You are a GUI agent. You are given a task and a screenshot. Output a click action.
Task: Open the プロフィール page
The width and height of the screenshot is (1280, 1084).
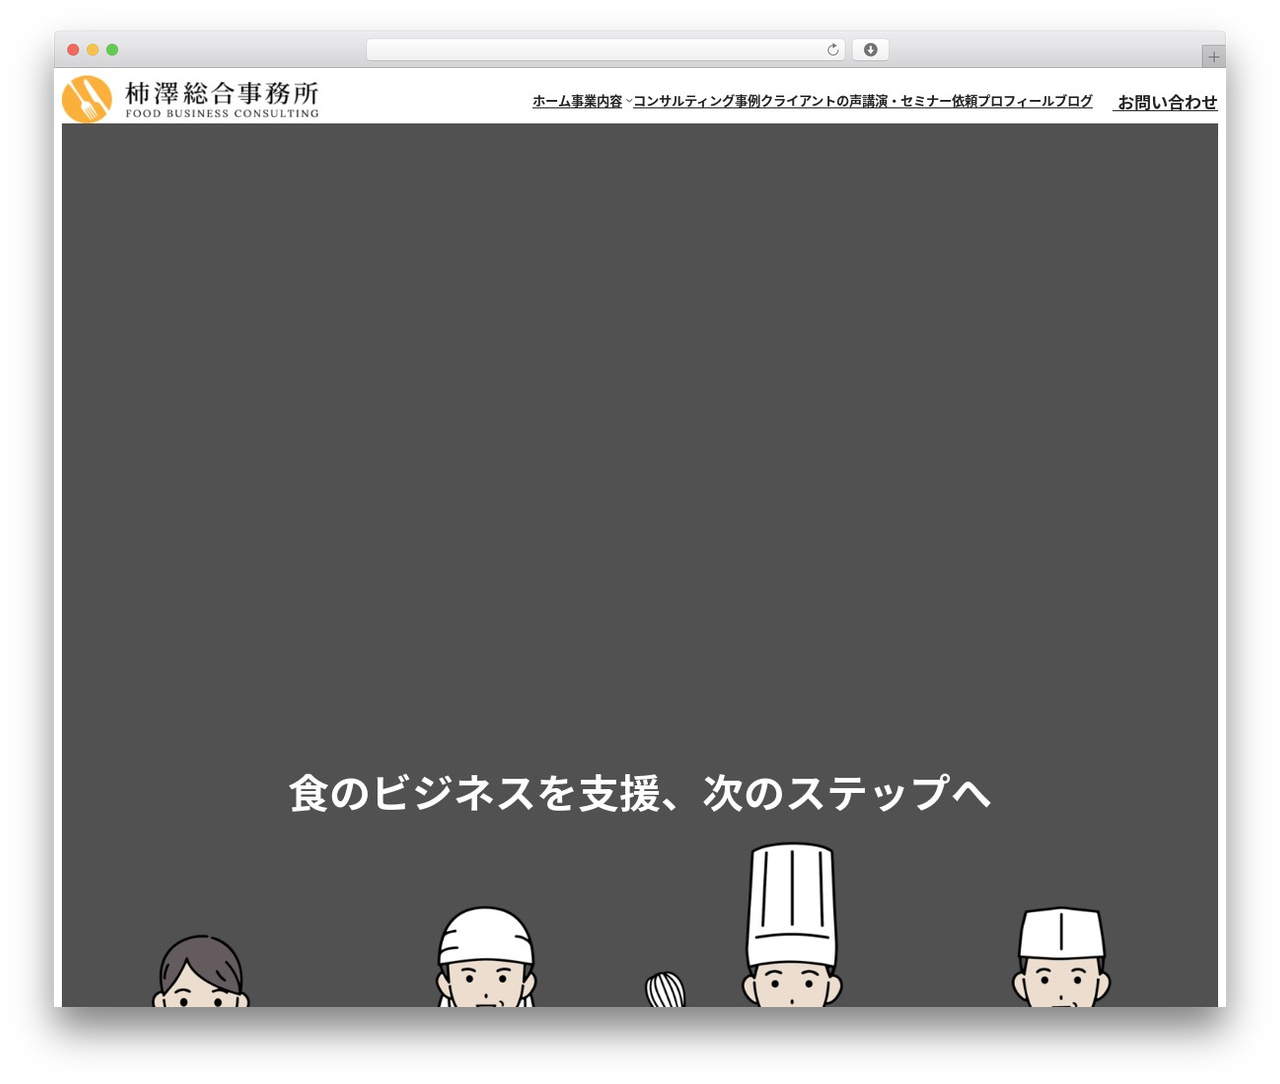click(1015, 101)
